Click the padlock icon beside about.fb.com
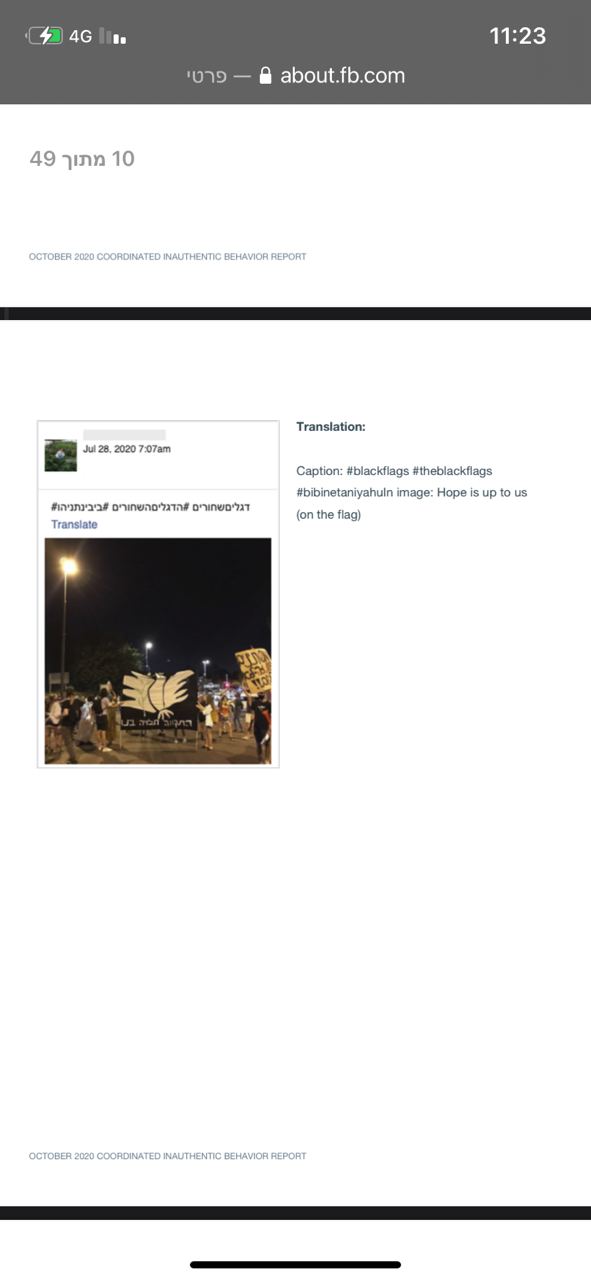Image resolution: width=591 pixels, height=1280 pixels. [265, 75]
